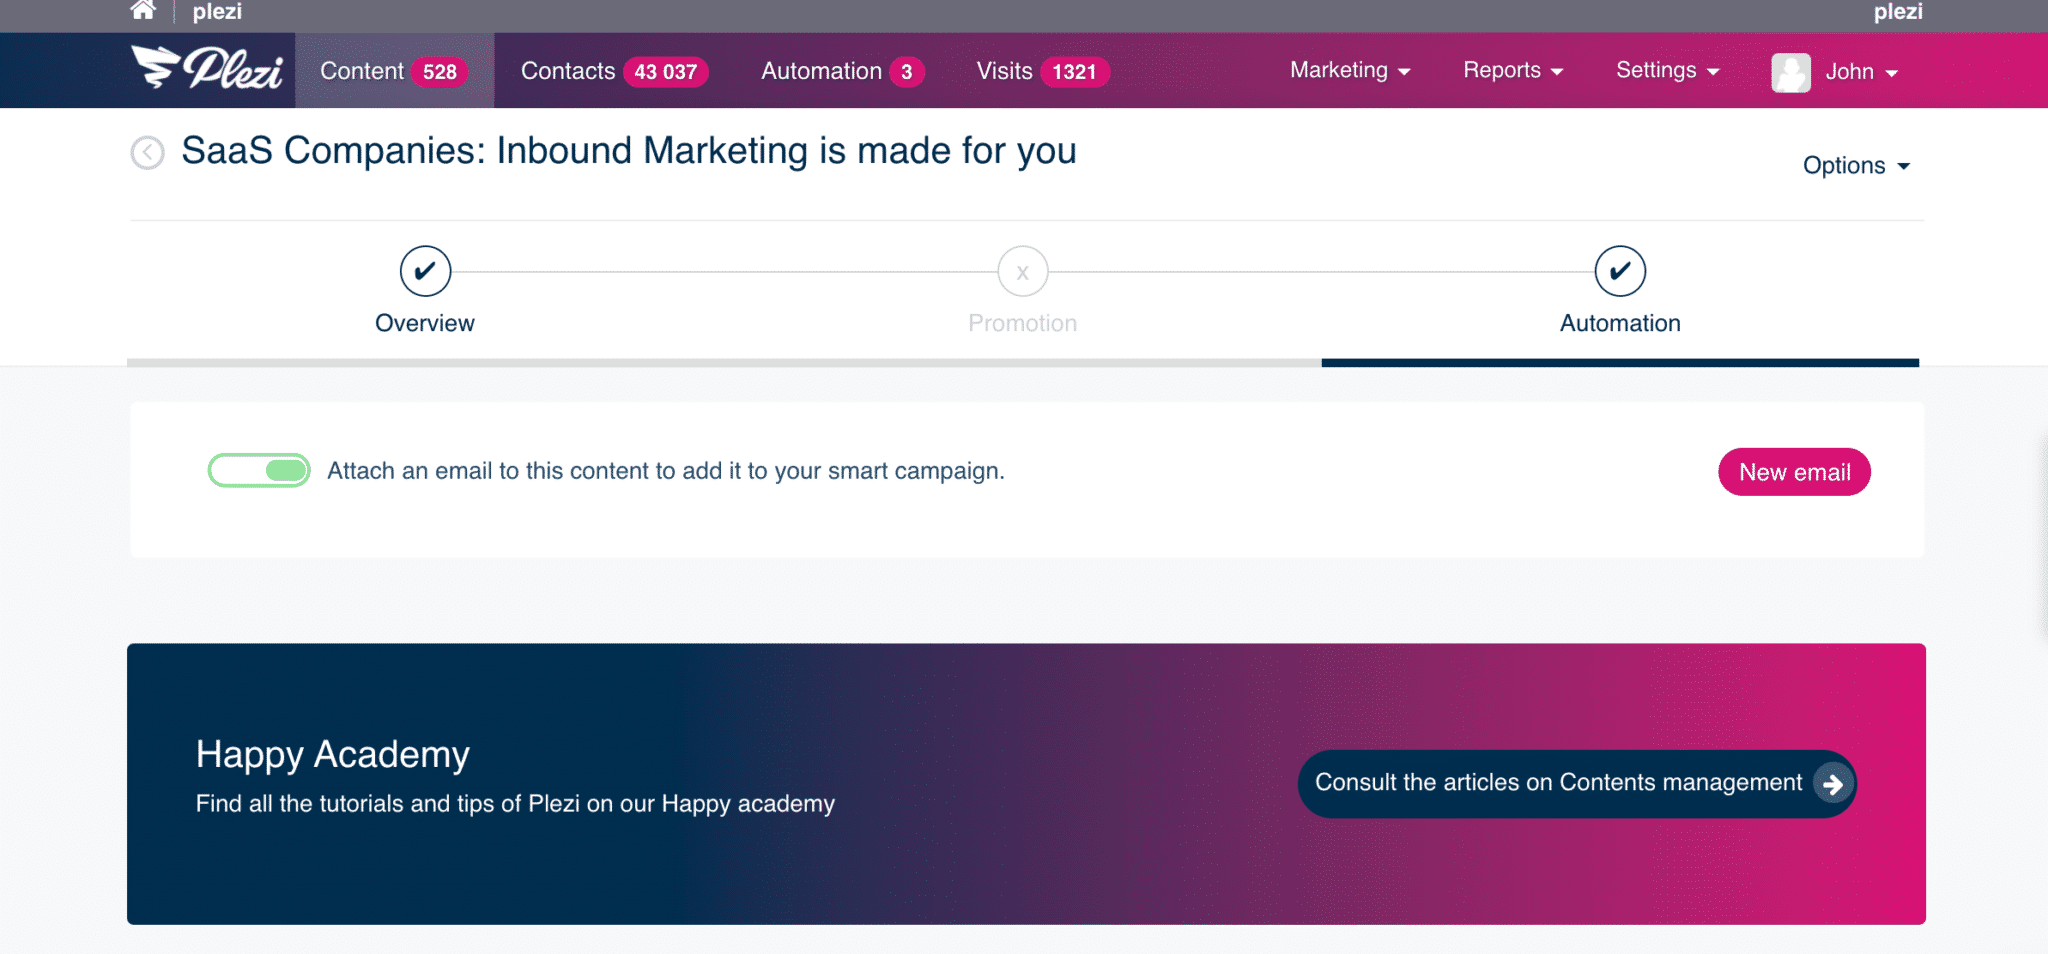This screenshot has height=954, width=2048.
Task: Click the New email button
Action: coord(1794,472)
